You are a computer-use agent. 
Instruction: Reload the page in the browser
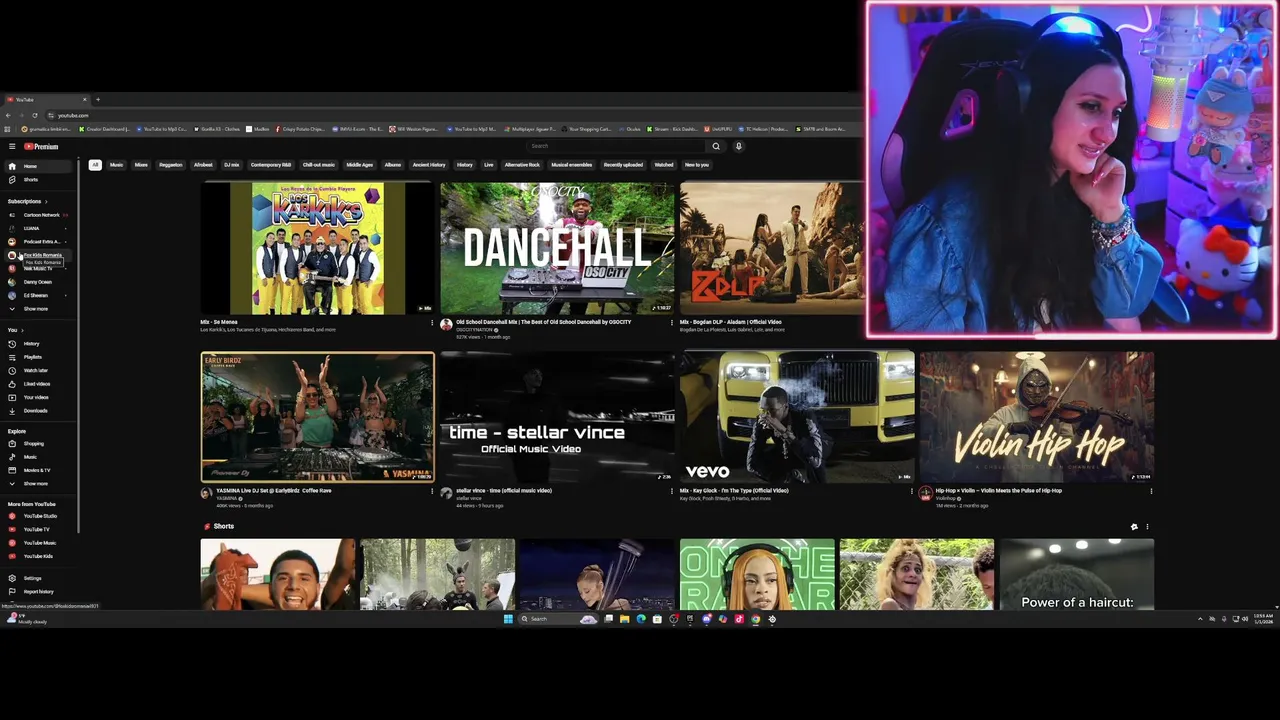tap(35, 115)
